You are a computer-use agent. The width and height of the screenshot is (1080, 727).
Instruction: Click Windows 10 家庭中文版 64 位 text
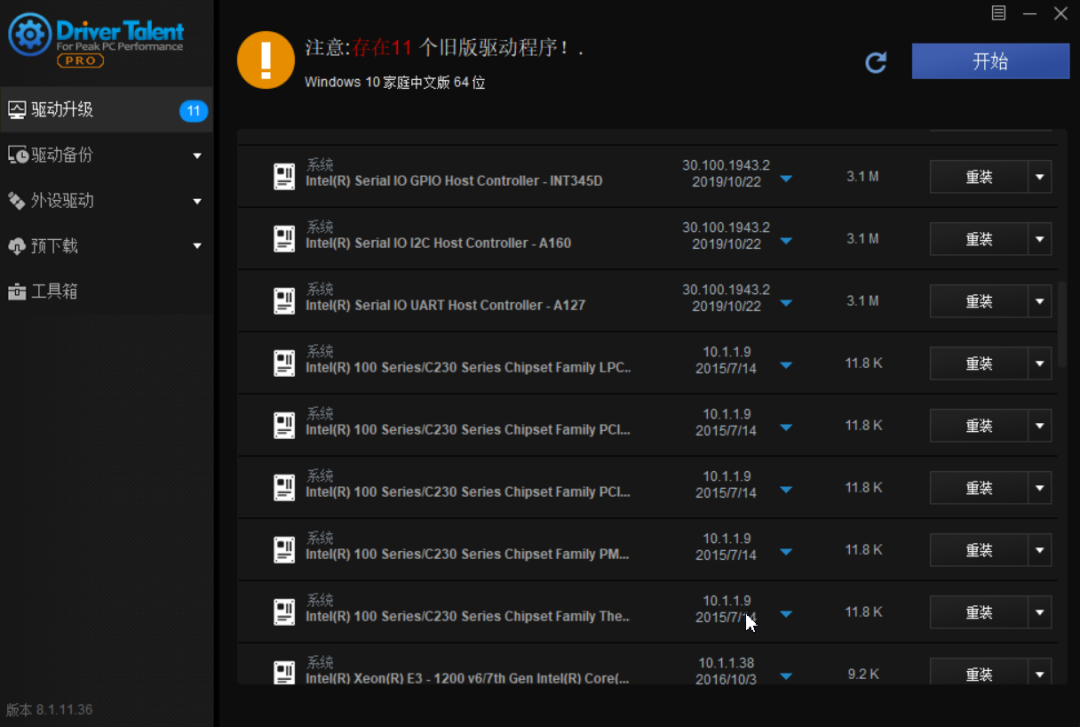pos(395,82)
